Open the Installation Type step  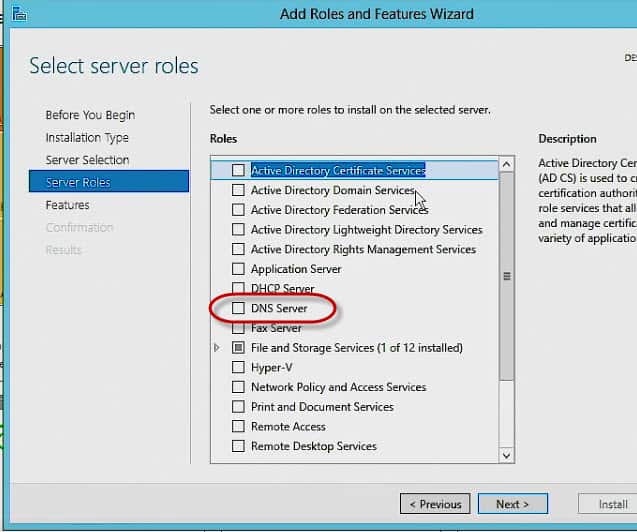(87, 138)
